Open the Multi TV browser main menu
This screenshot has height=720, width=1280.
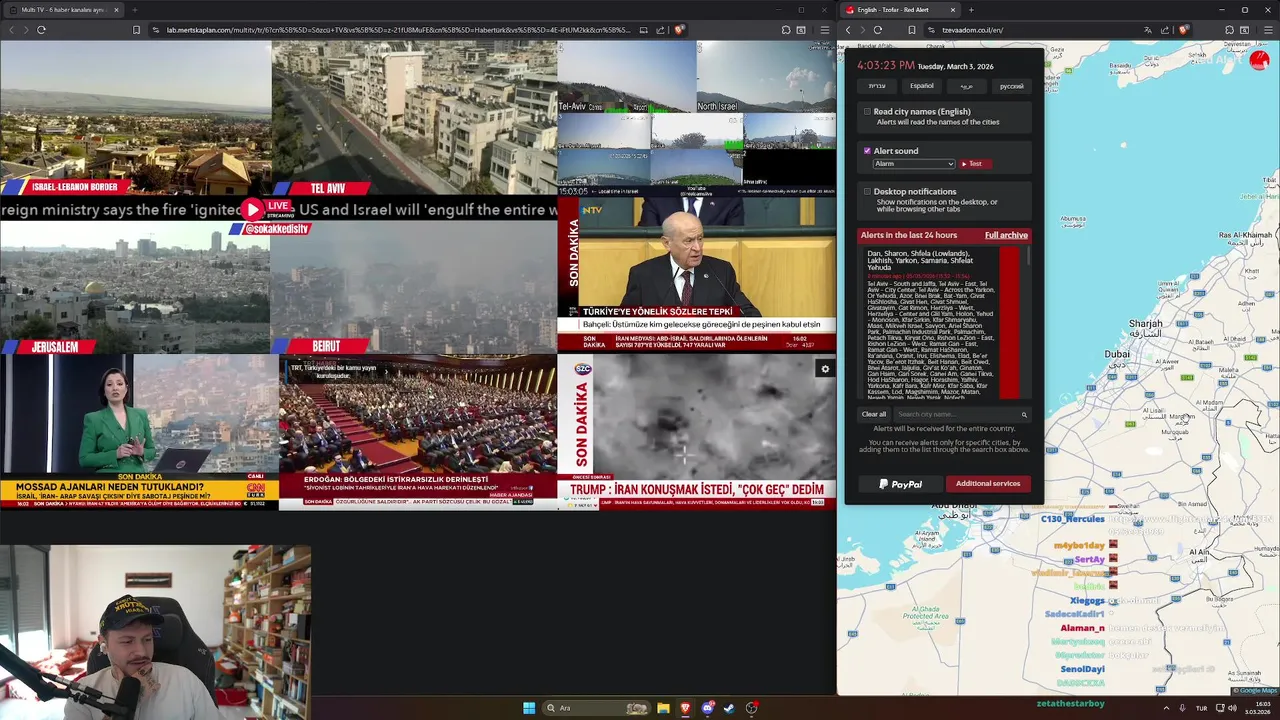tap(824, 30)
